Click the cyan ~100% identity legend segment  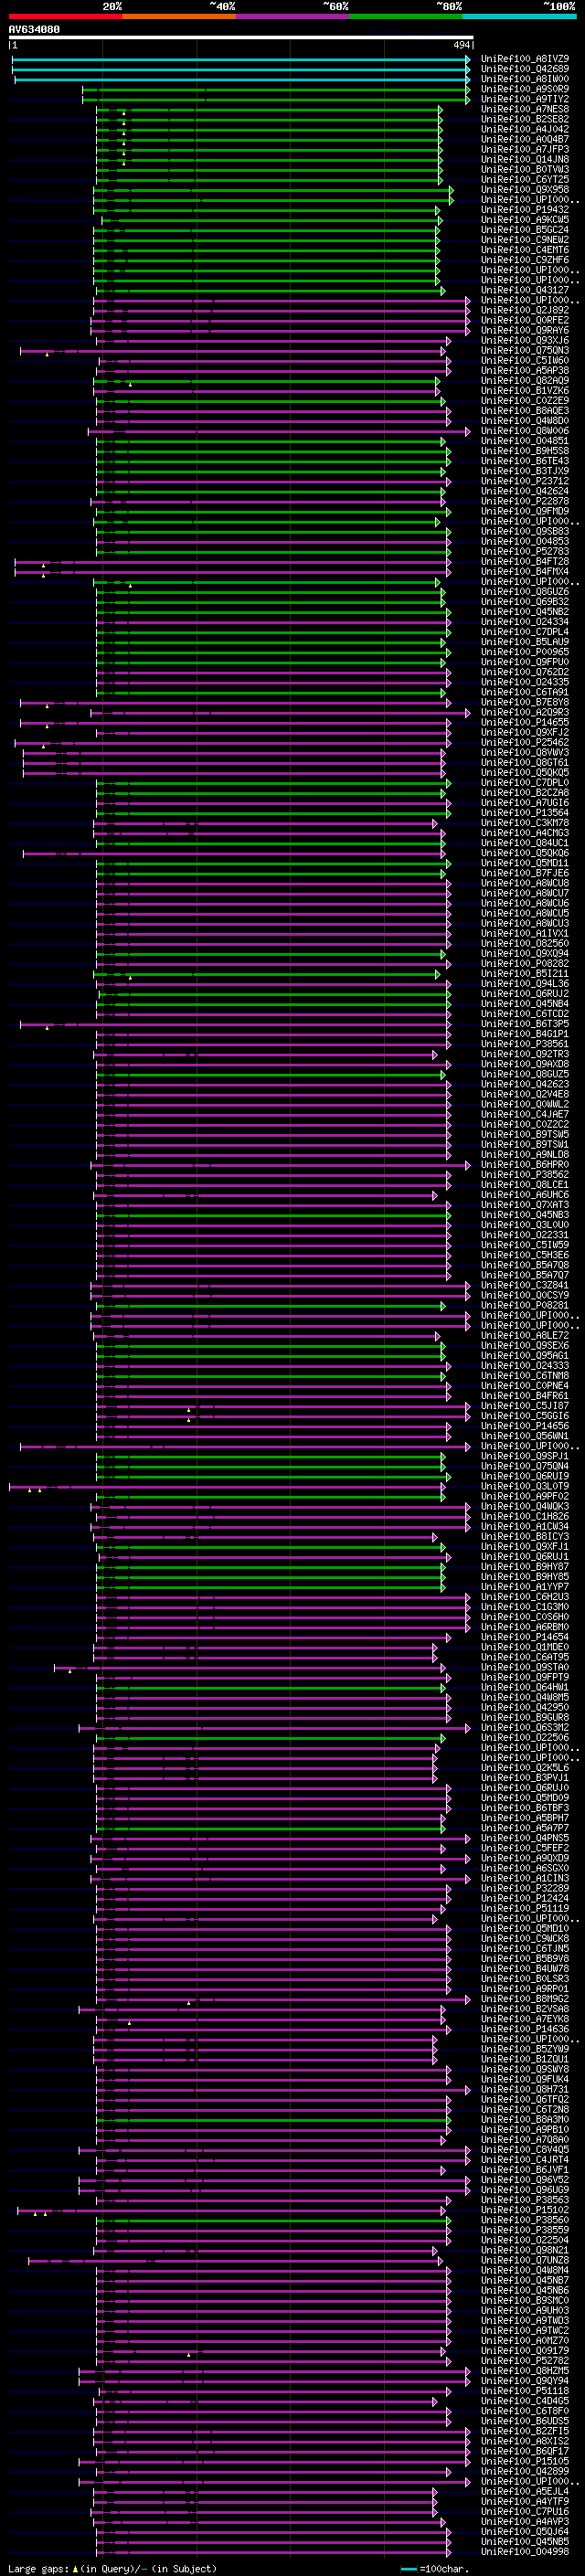point(519,16)
